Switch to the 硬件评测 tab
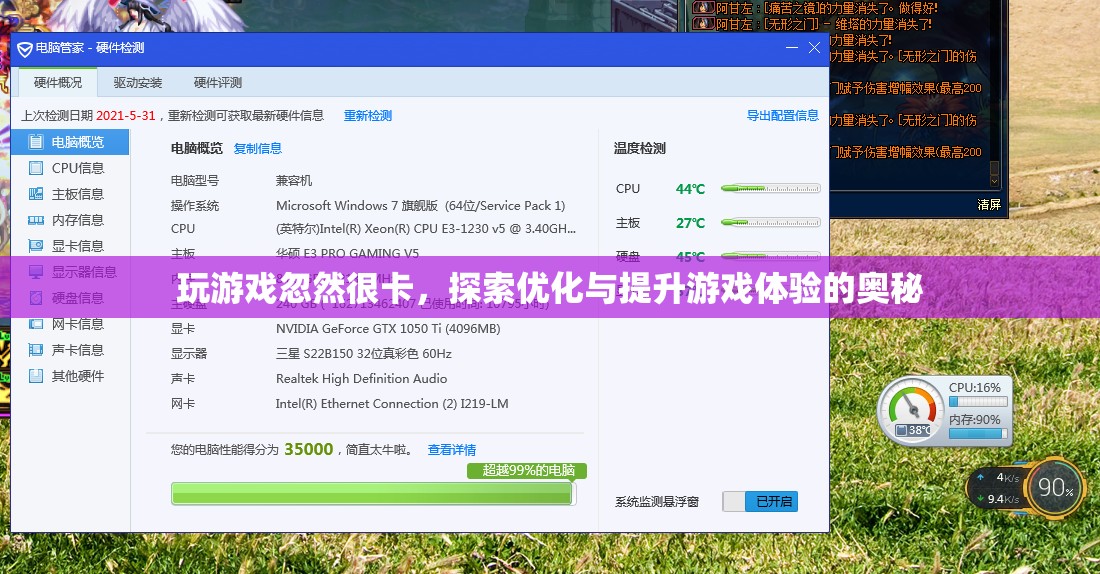Image resolution: width=1100 pixels, height=574 pixels. tap(218, 82)
